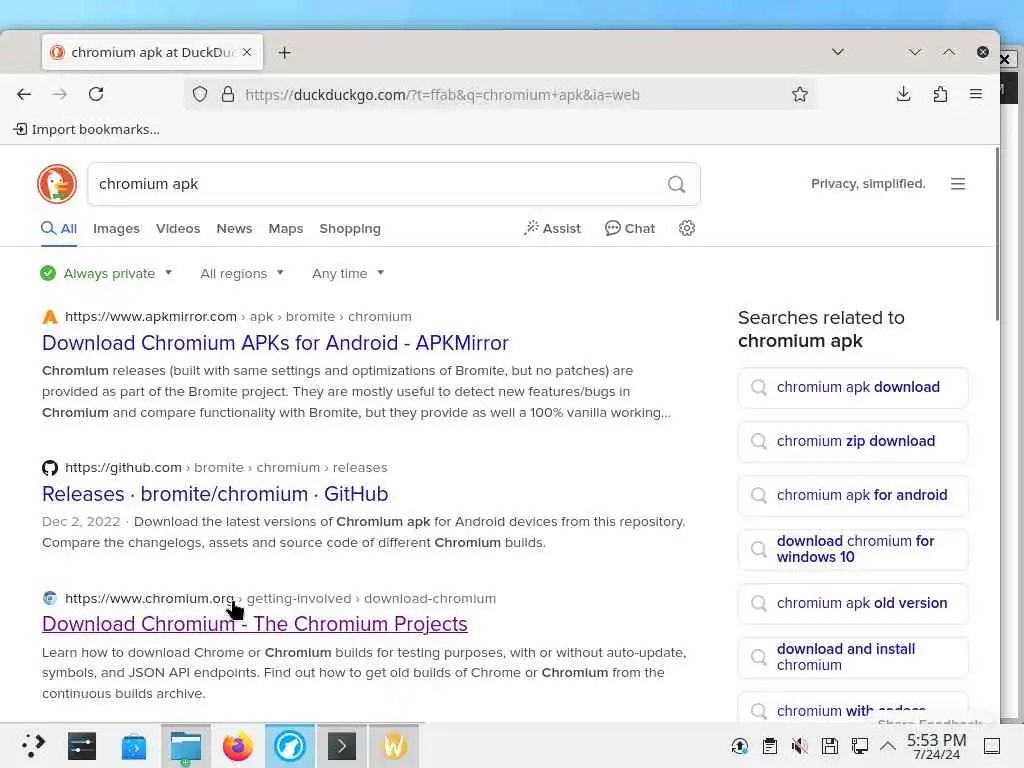Open the Assist feature
Screen dimensions: 1024x768
(x=552, y=229)
